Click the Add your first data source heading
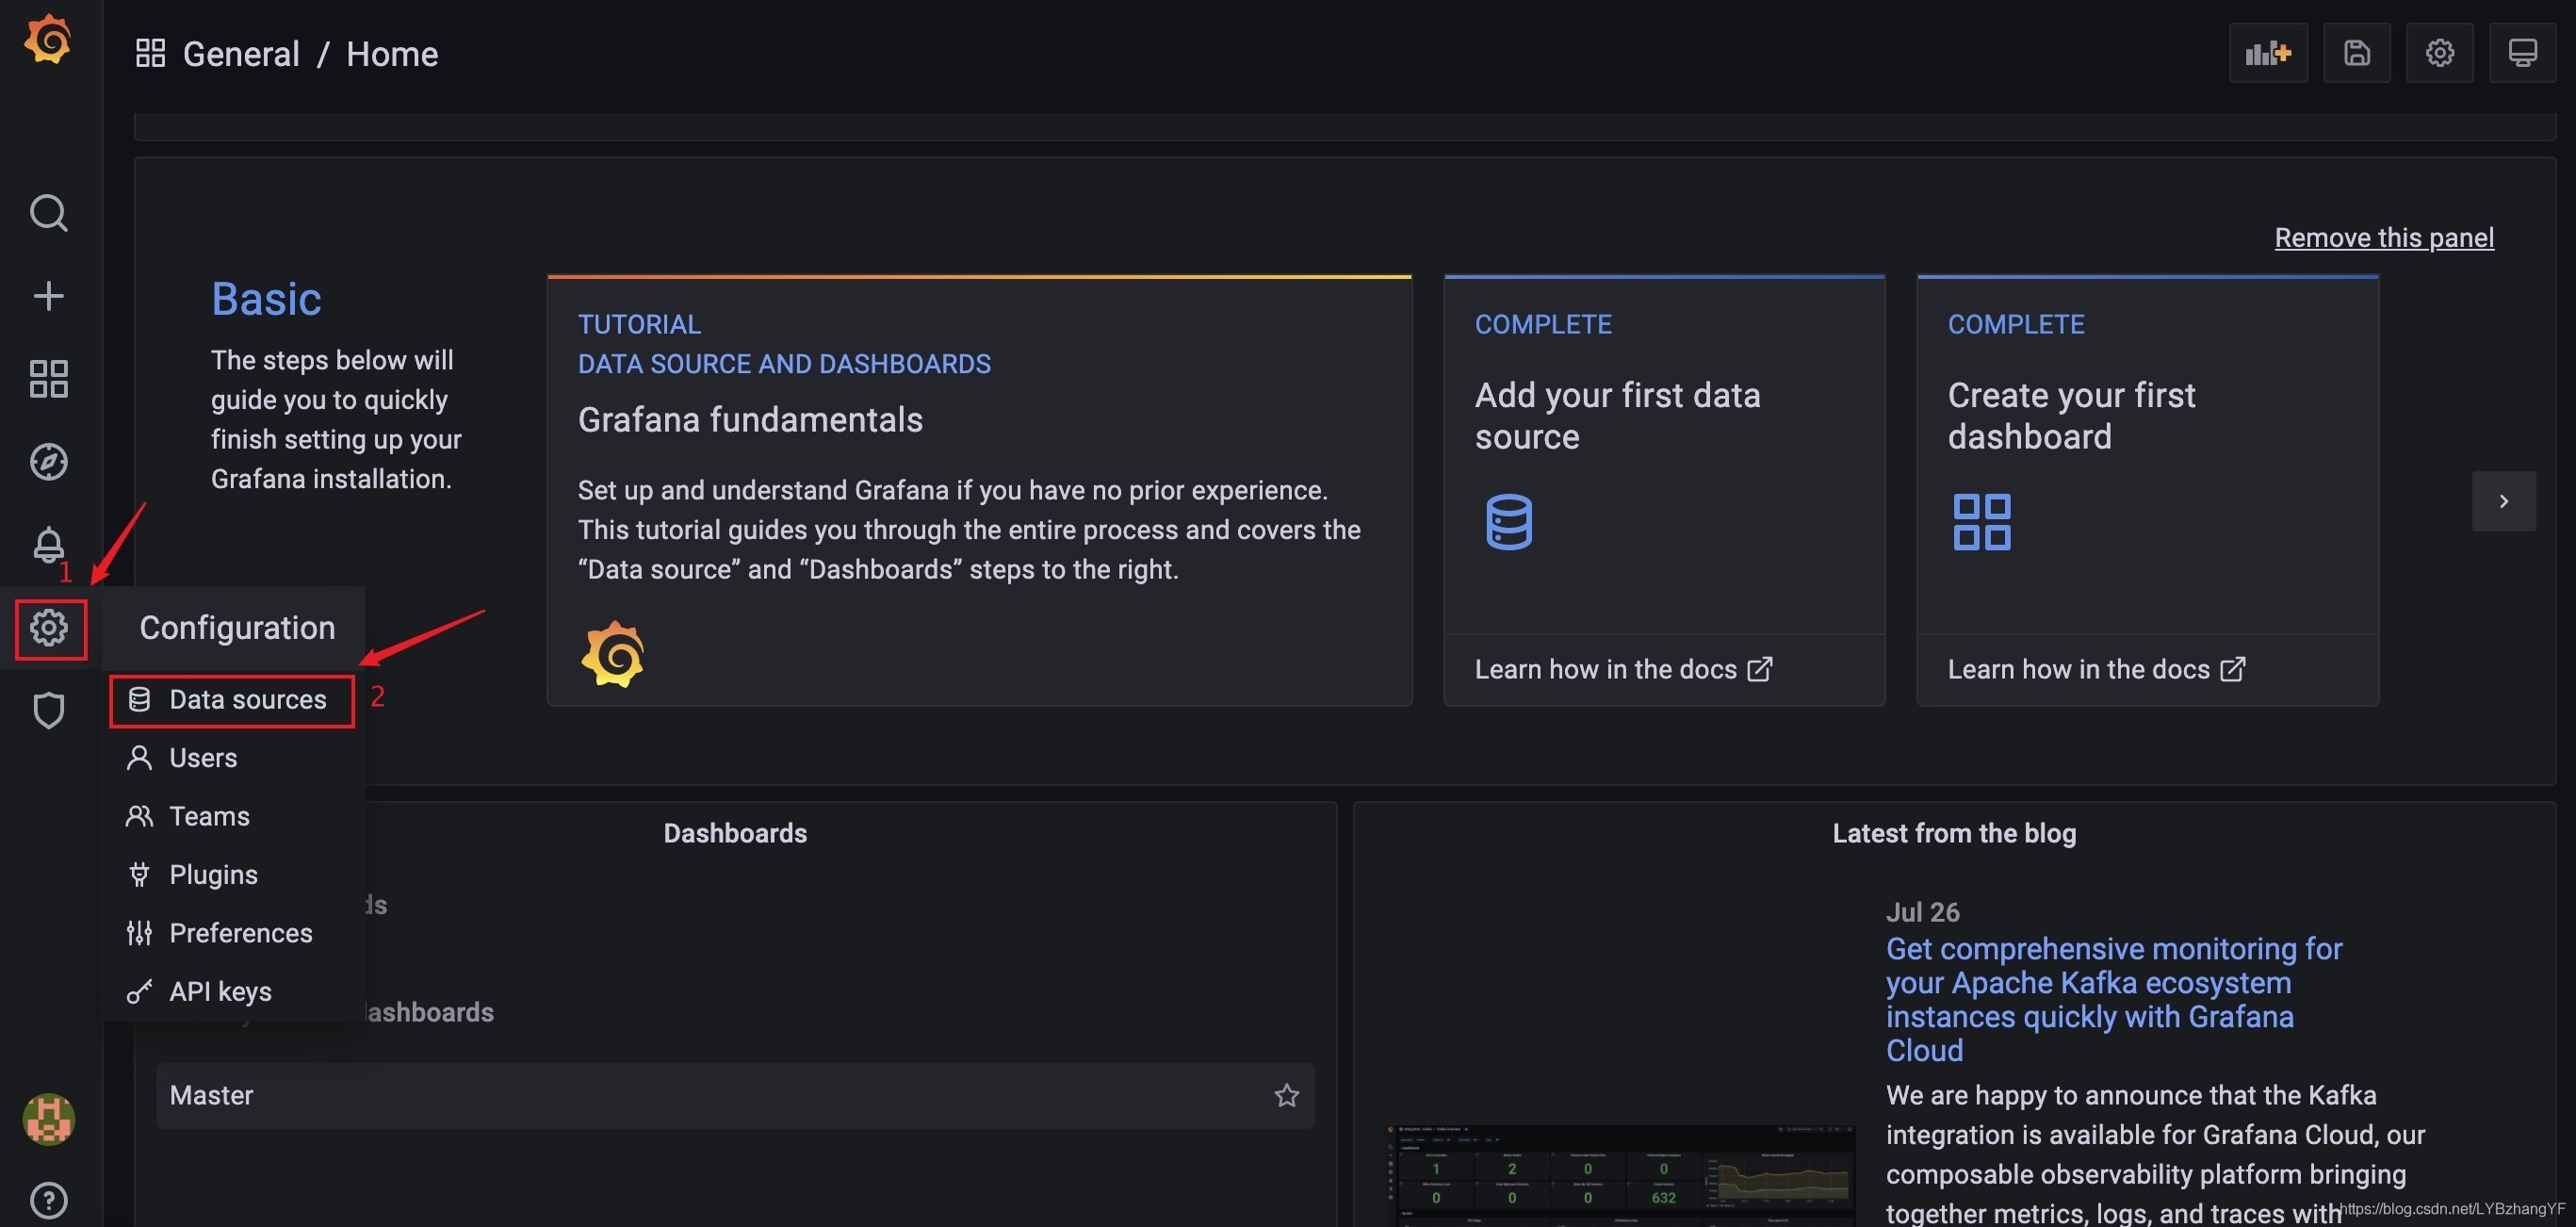 [x=1617, y=416]
